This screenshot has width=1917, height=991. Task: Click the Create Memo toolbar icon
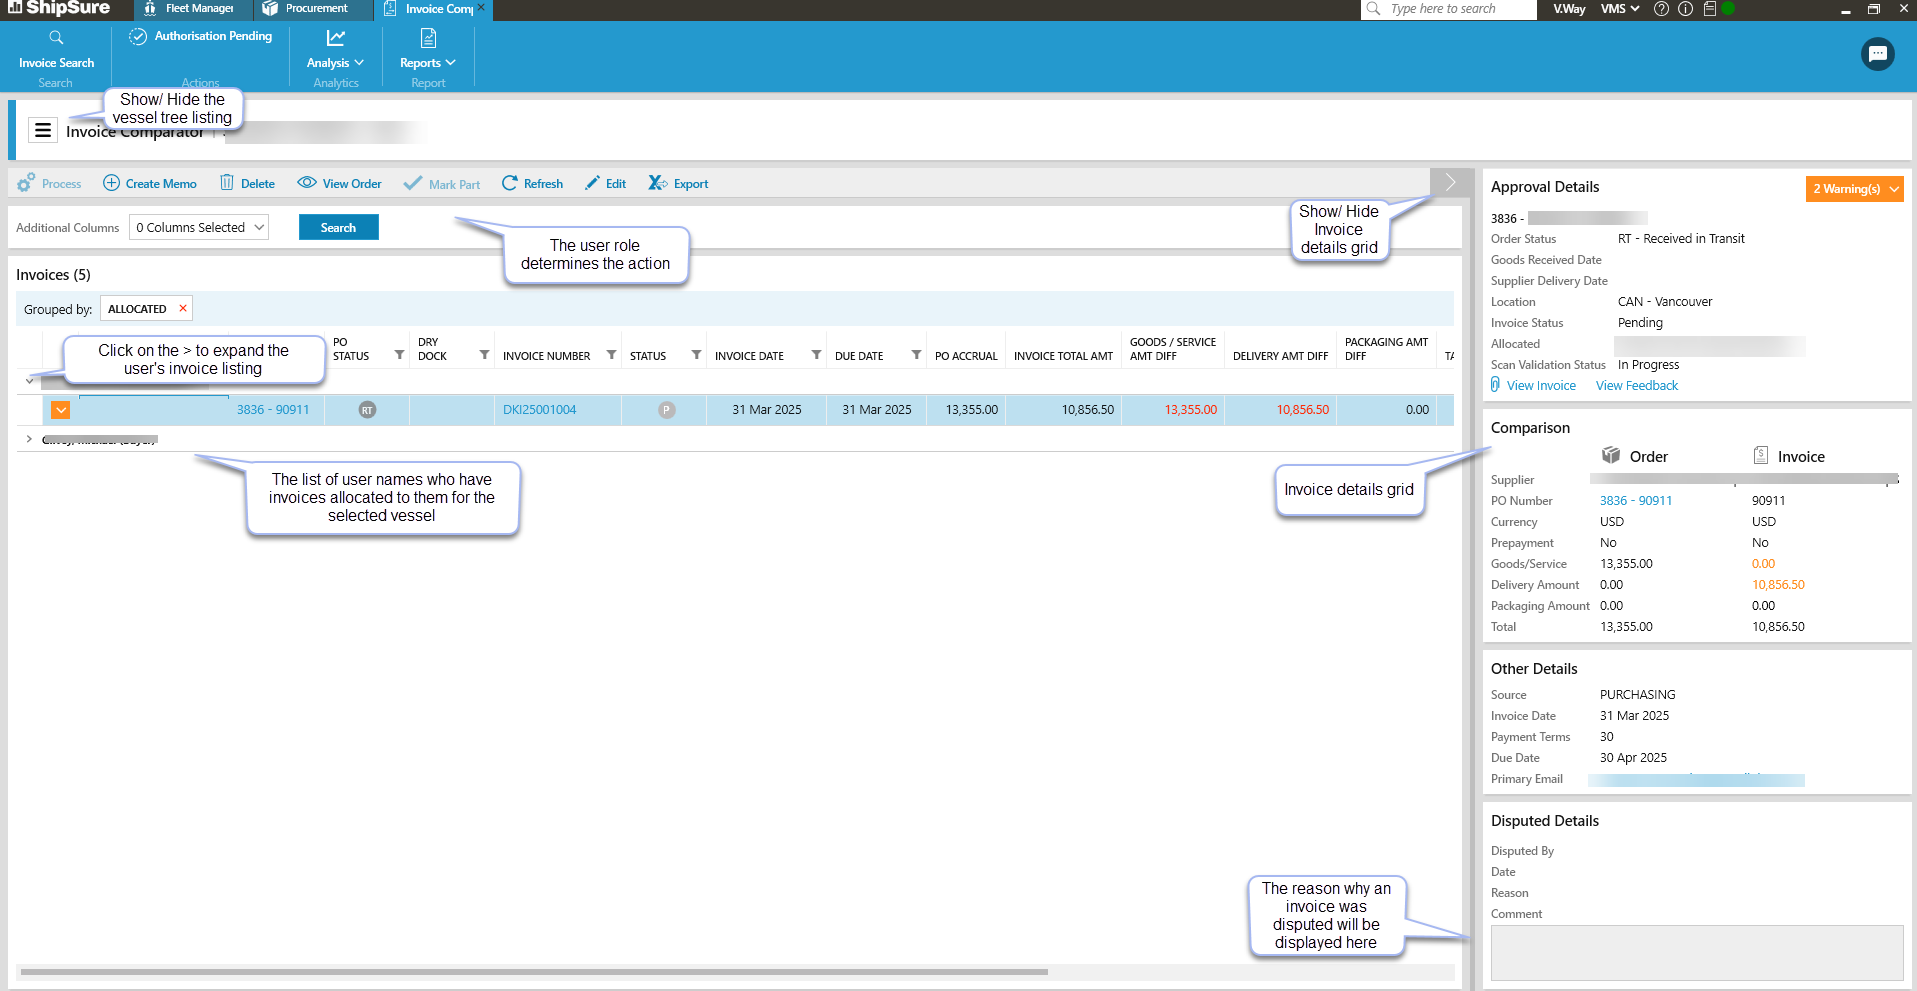[x=112, y=183]
